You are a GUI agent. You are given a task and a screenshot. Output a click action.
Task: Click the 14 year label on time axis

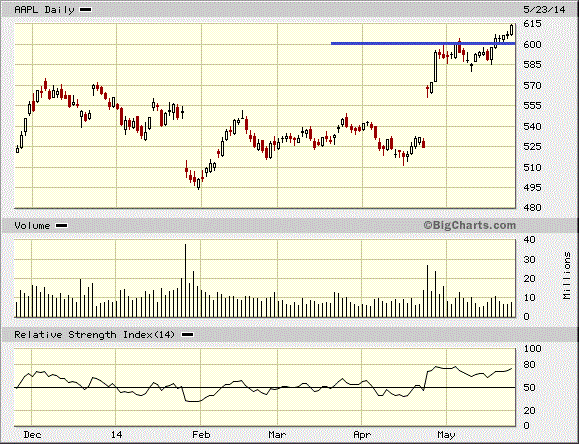click(x=116, y=435)
